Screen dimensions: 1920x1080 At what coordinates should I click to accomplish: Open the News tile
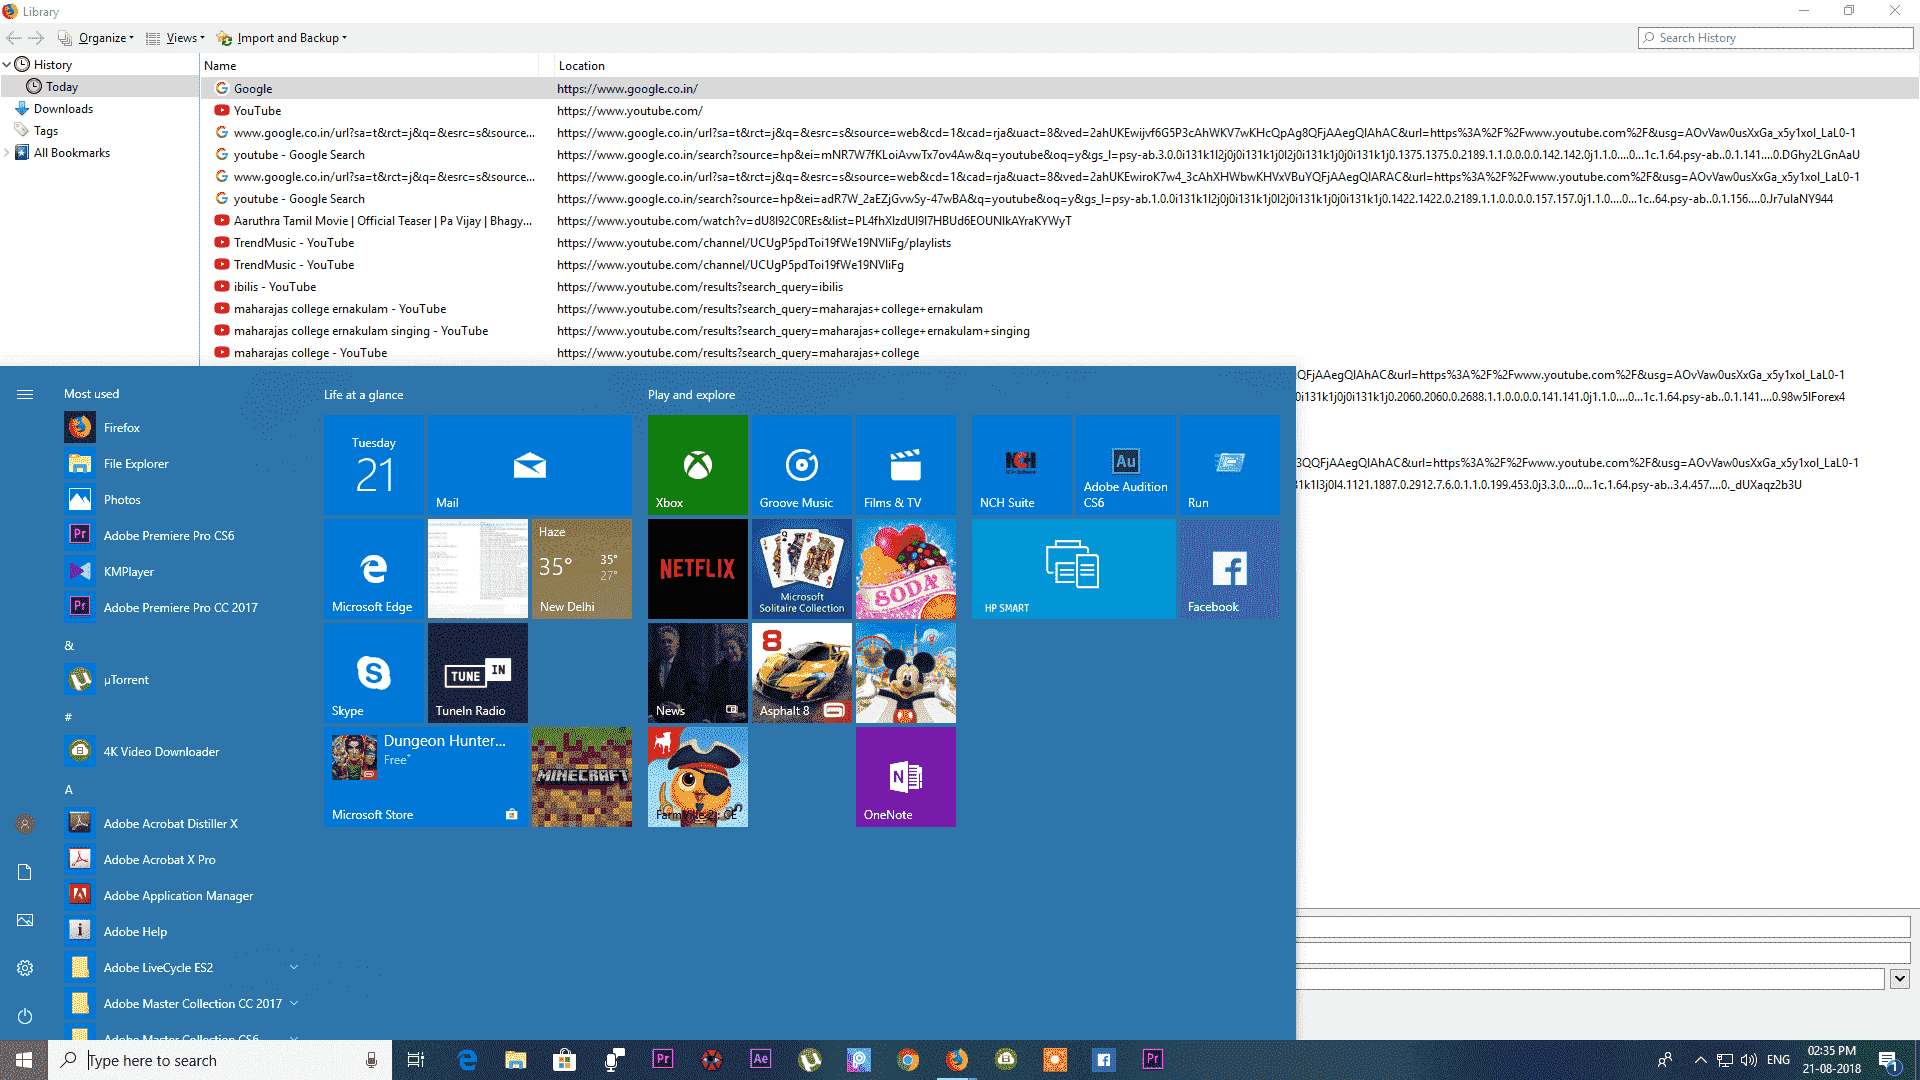point(697,673)
